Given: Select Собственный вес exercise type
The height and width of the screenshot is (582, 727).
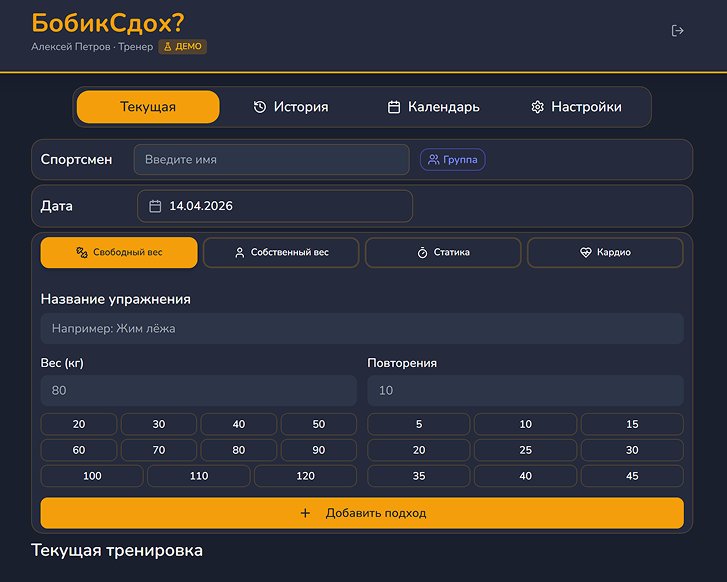Looking at the screenshot, I should click(281, 252).
